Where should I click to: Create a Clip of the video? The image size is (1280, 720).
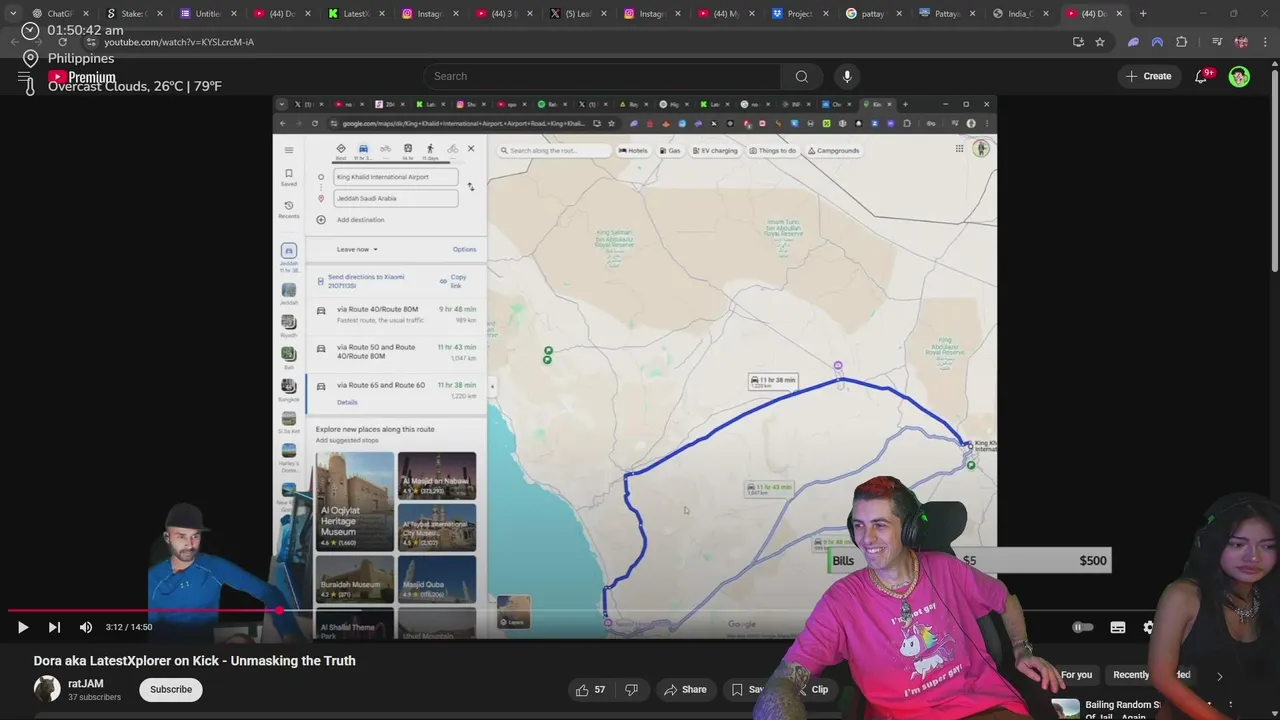(x=815, y=689)
